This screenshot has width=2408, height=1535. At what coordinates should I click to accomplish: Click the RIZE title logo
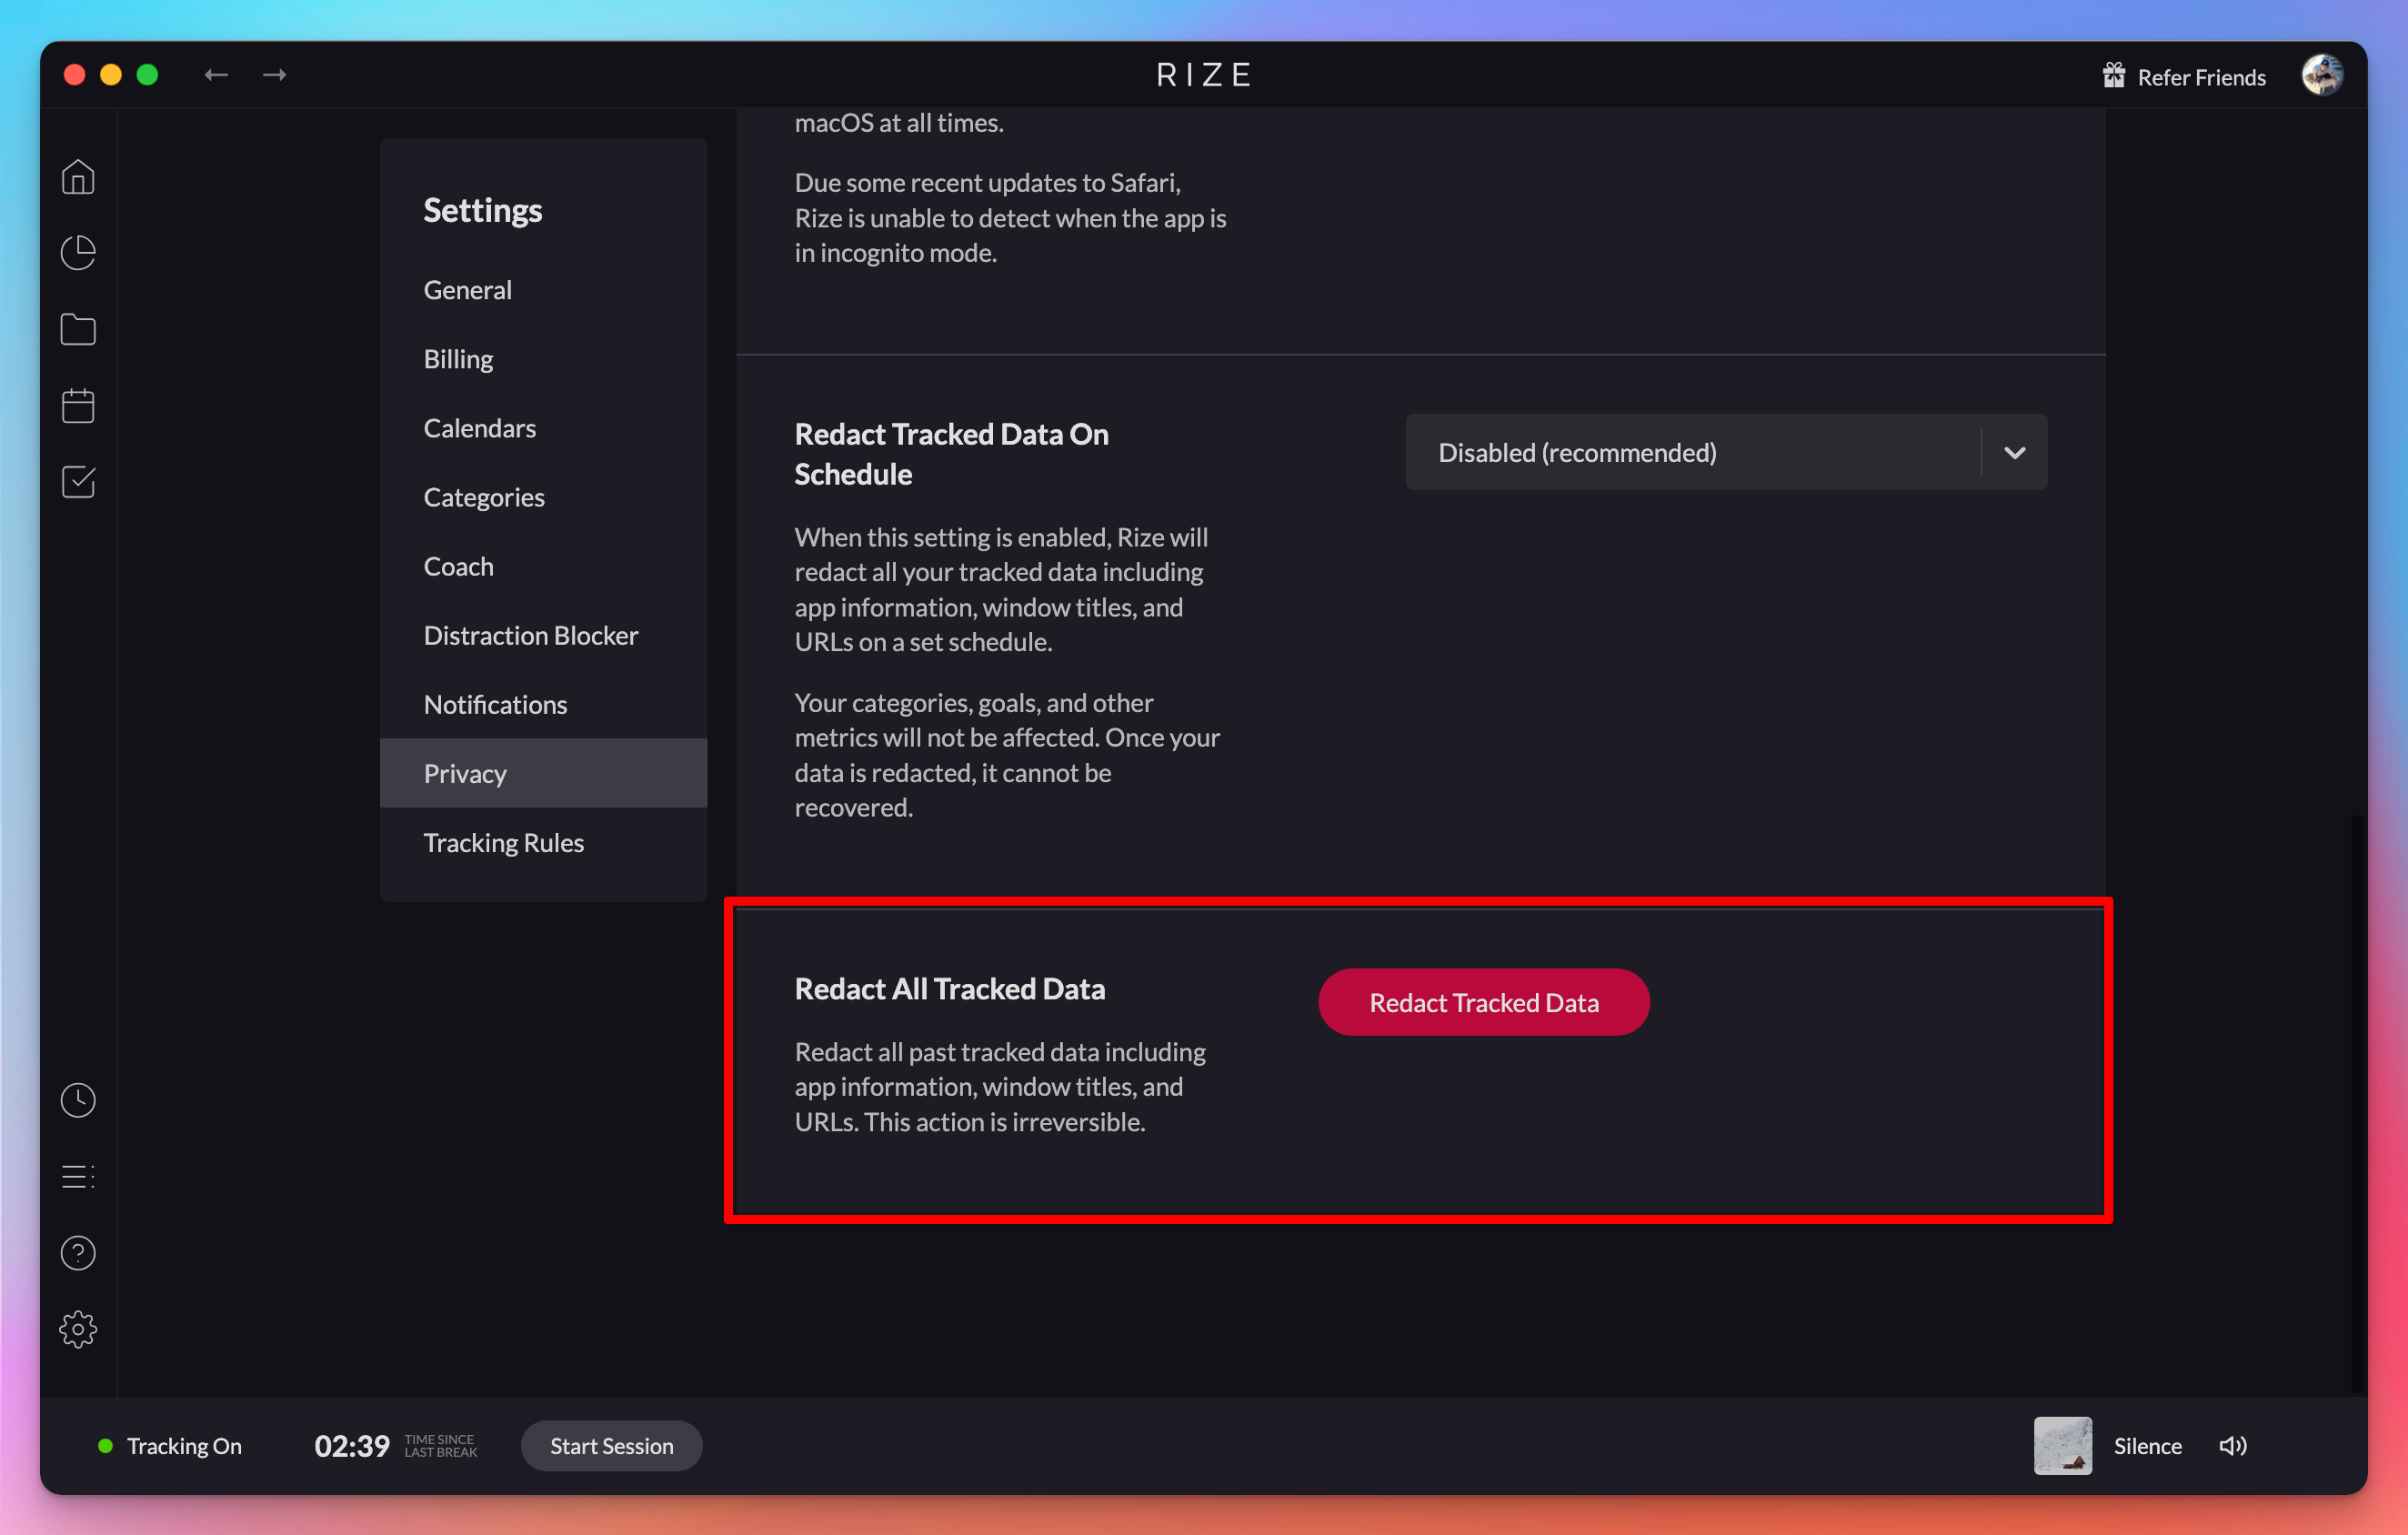(x=1203, y=75)
